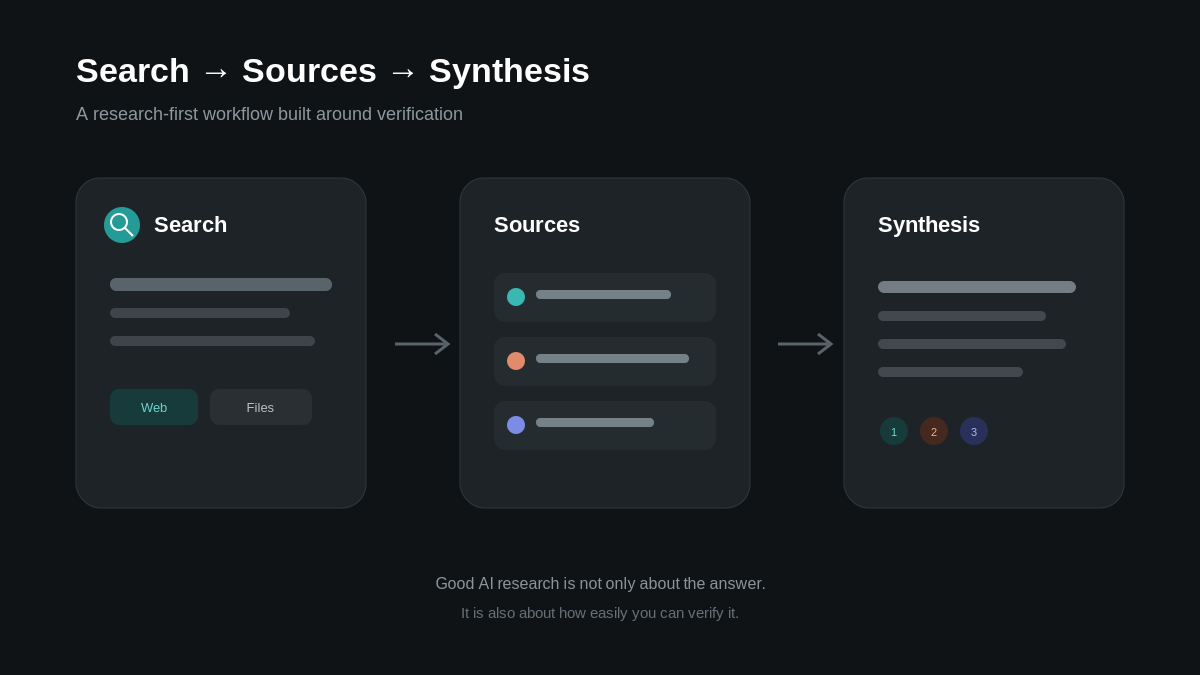This screenshot has width=1200, height=675.
Task: Click 'Good AI research is not only' text
Action: 600,583
